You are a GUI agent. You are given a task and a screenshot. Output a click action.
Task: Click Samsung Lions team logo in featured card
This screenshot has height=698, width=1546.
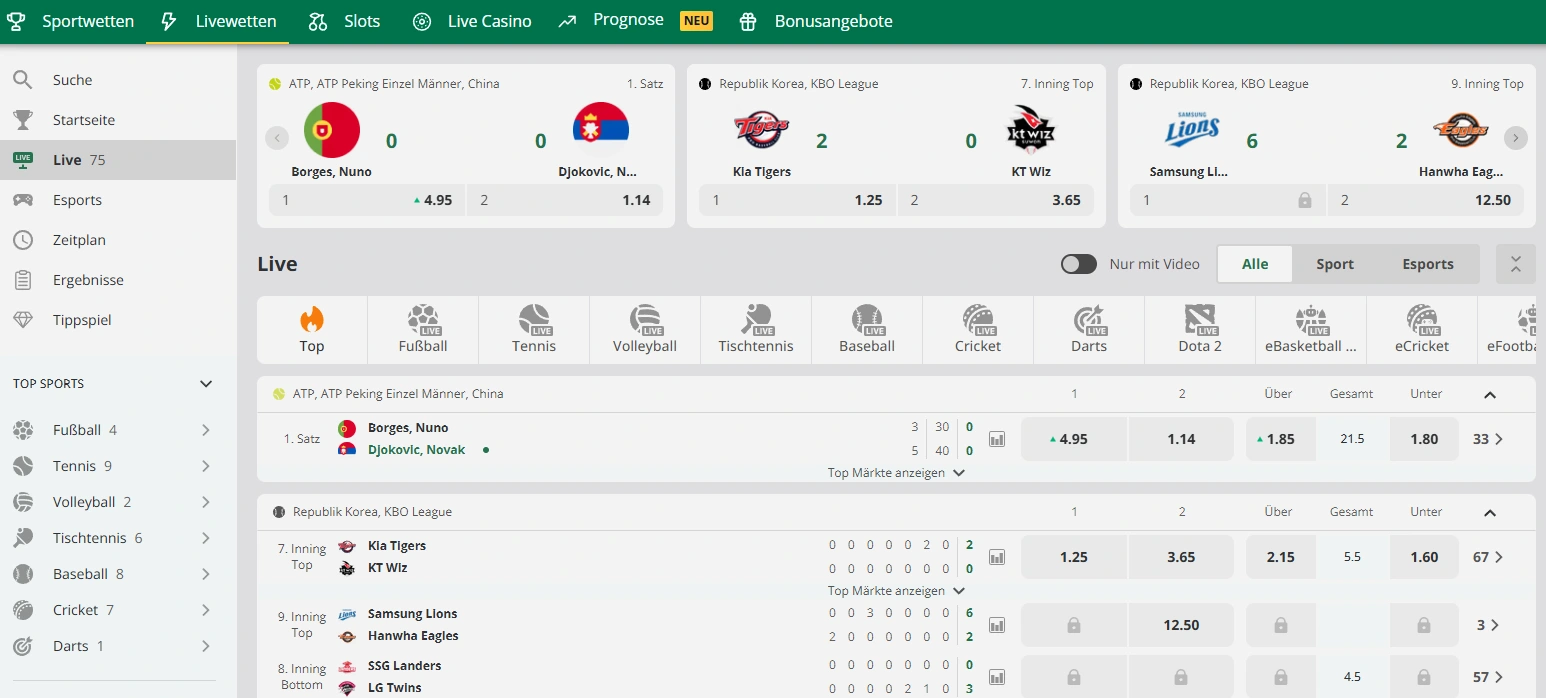(1192, 130)
